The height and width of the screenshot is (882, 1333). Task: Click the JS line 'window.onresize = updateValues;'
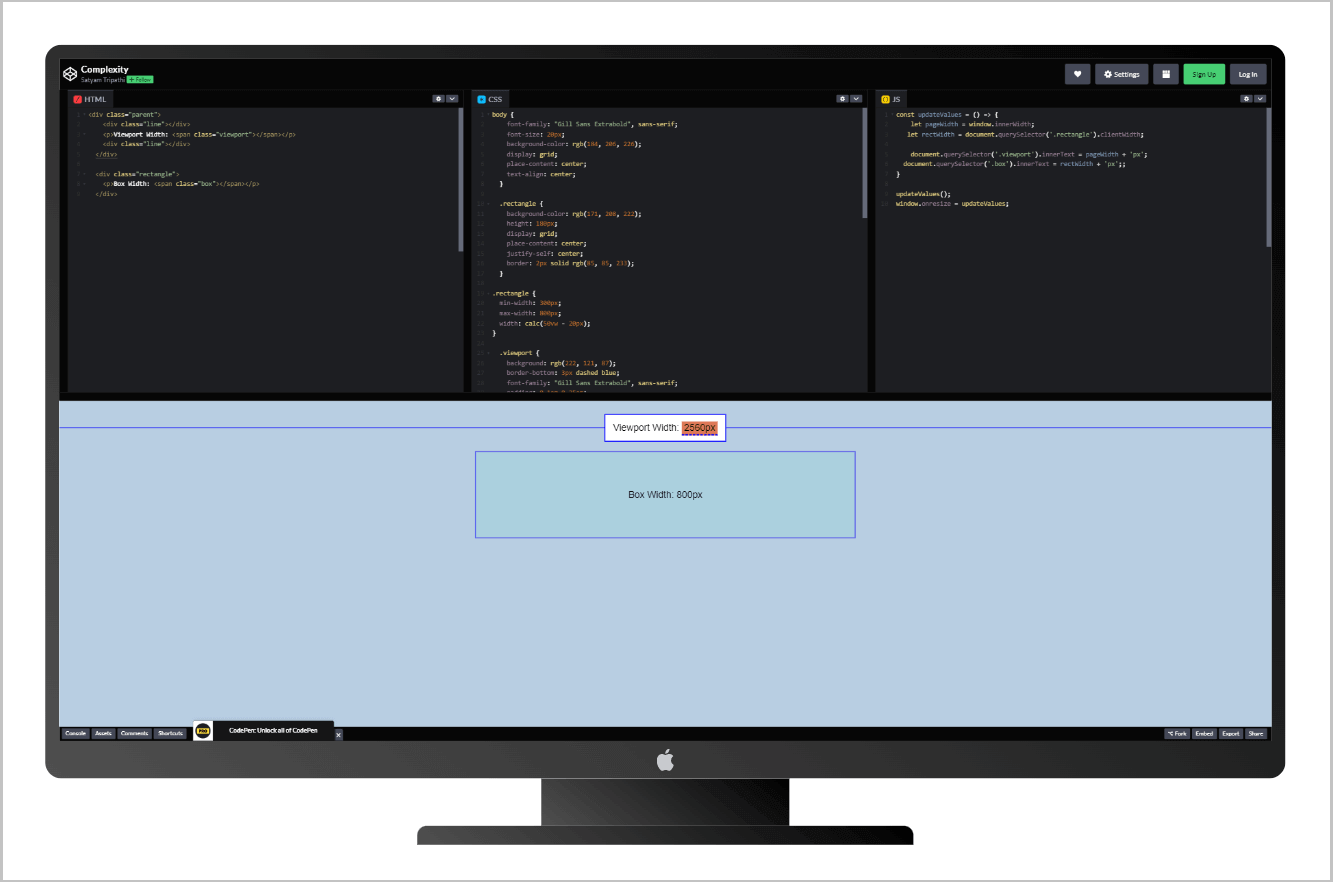click(952, 204)
